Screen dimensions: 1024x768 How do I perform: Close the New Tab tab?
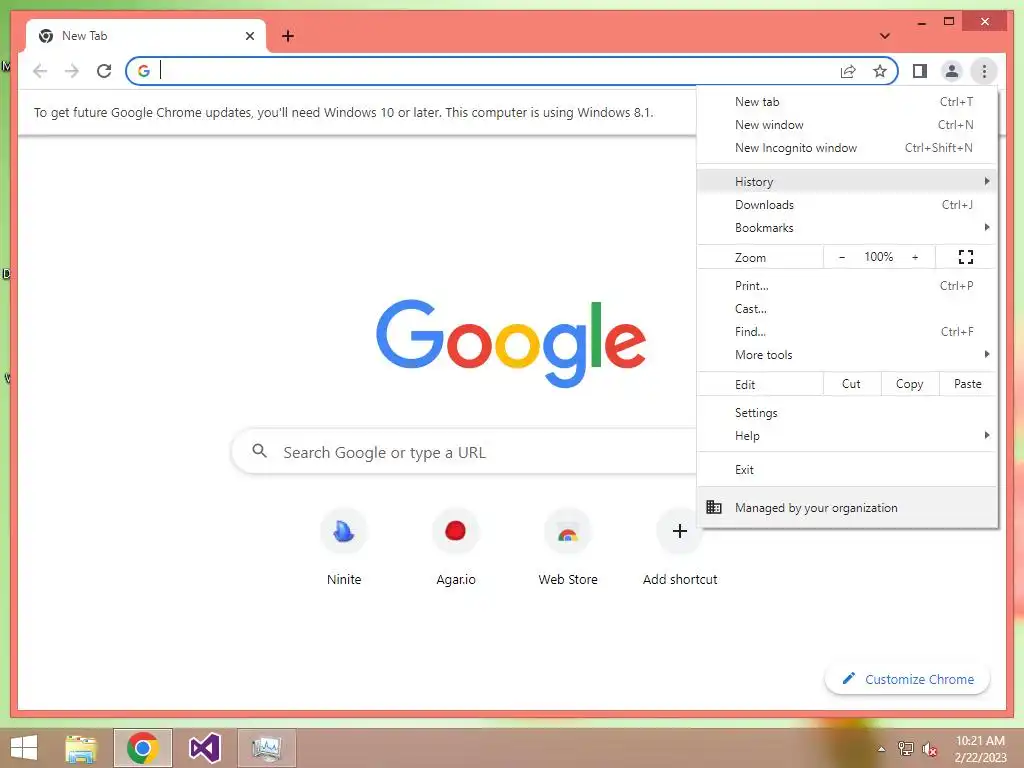(x=249, y=36)
